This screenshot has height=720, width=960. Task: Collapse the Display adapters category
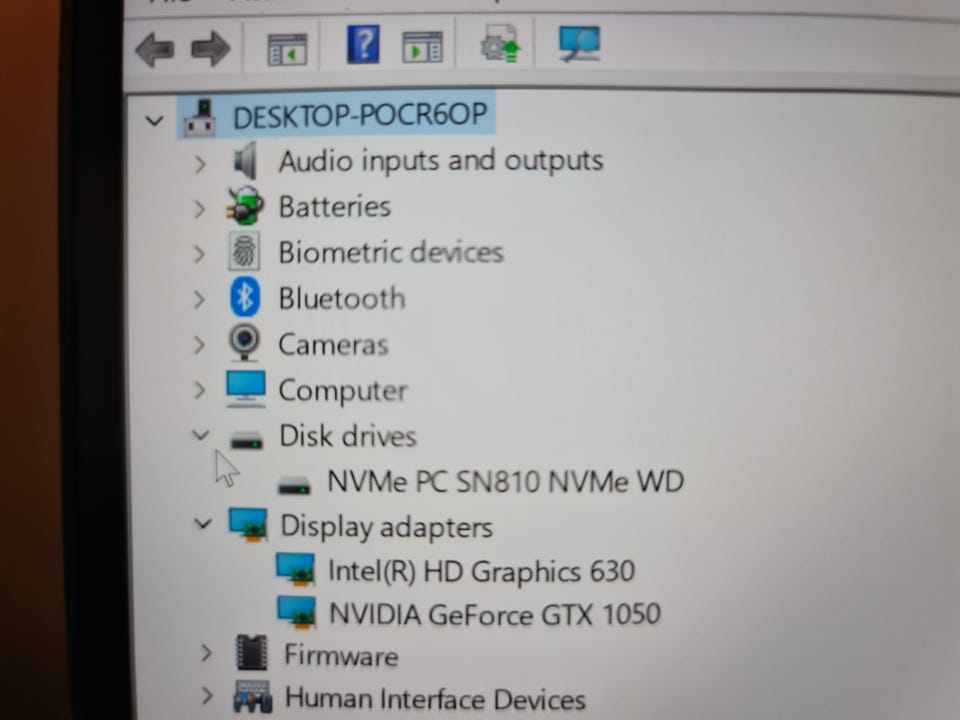203,523
